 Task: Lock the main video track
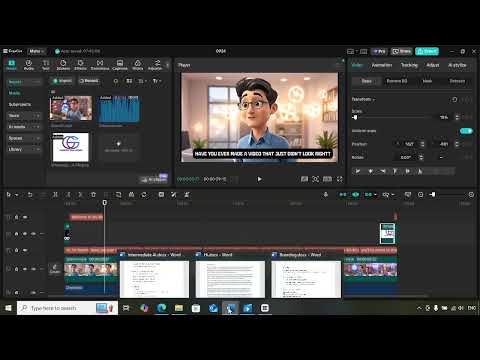pyautogui.click(x=16, y=269)
